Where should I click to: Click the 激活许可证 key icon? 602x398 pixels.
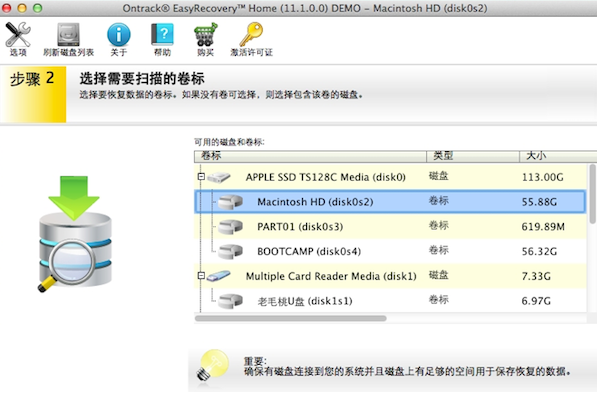pyautogui.click(x=251, y=35)
